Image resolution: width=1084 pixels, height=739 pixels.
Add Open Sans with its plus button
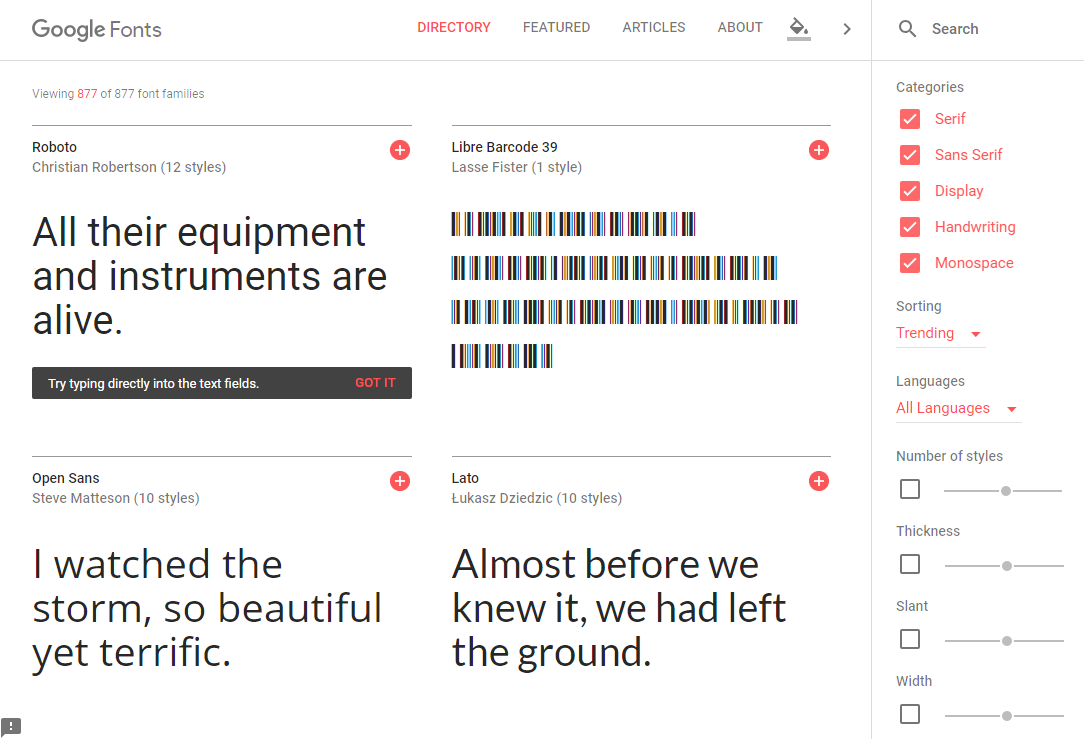click(x=400, y=481)
